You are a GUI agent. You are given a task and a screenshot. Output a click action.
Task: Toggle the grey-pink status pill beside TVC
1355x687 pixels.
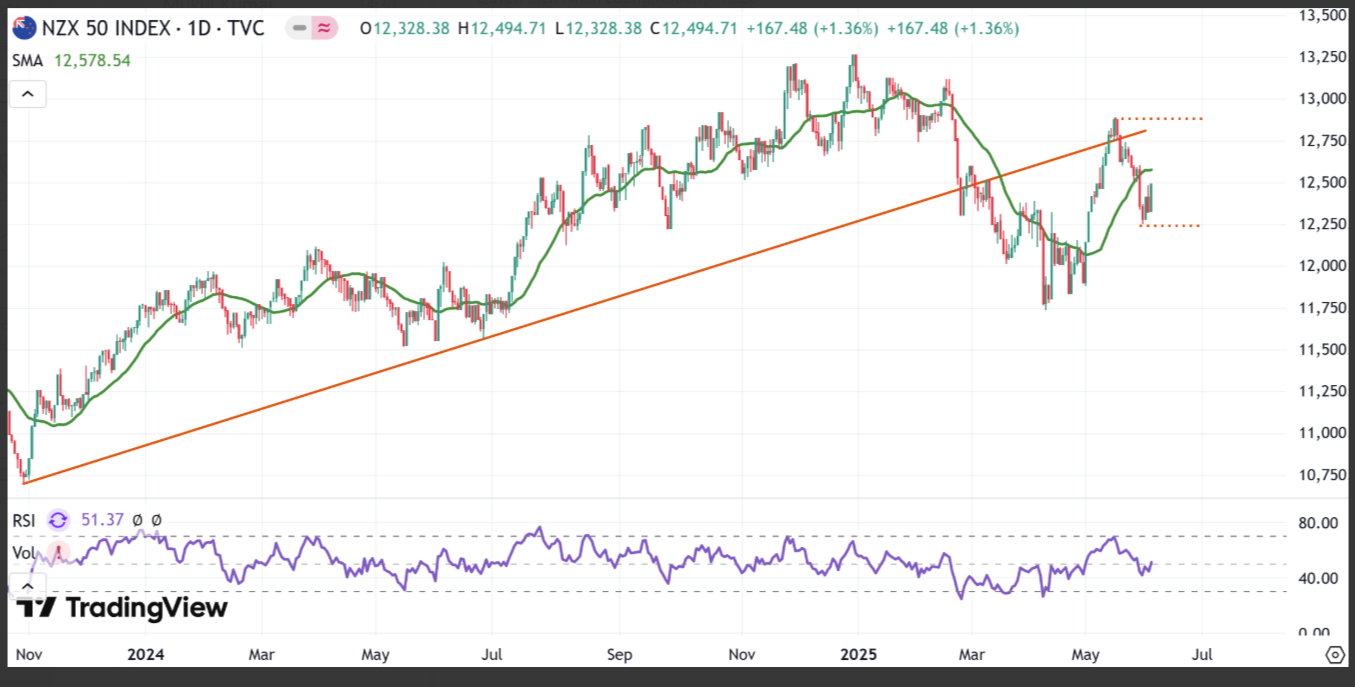(x=312, y=28)
